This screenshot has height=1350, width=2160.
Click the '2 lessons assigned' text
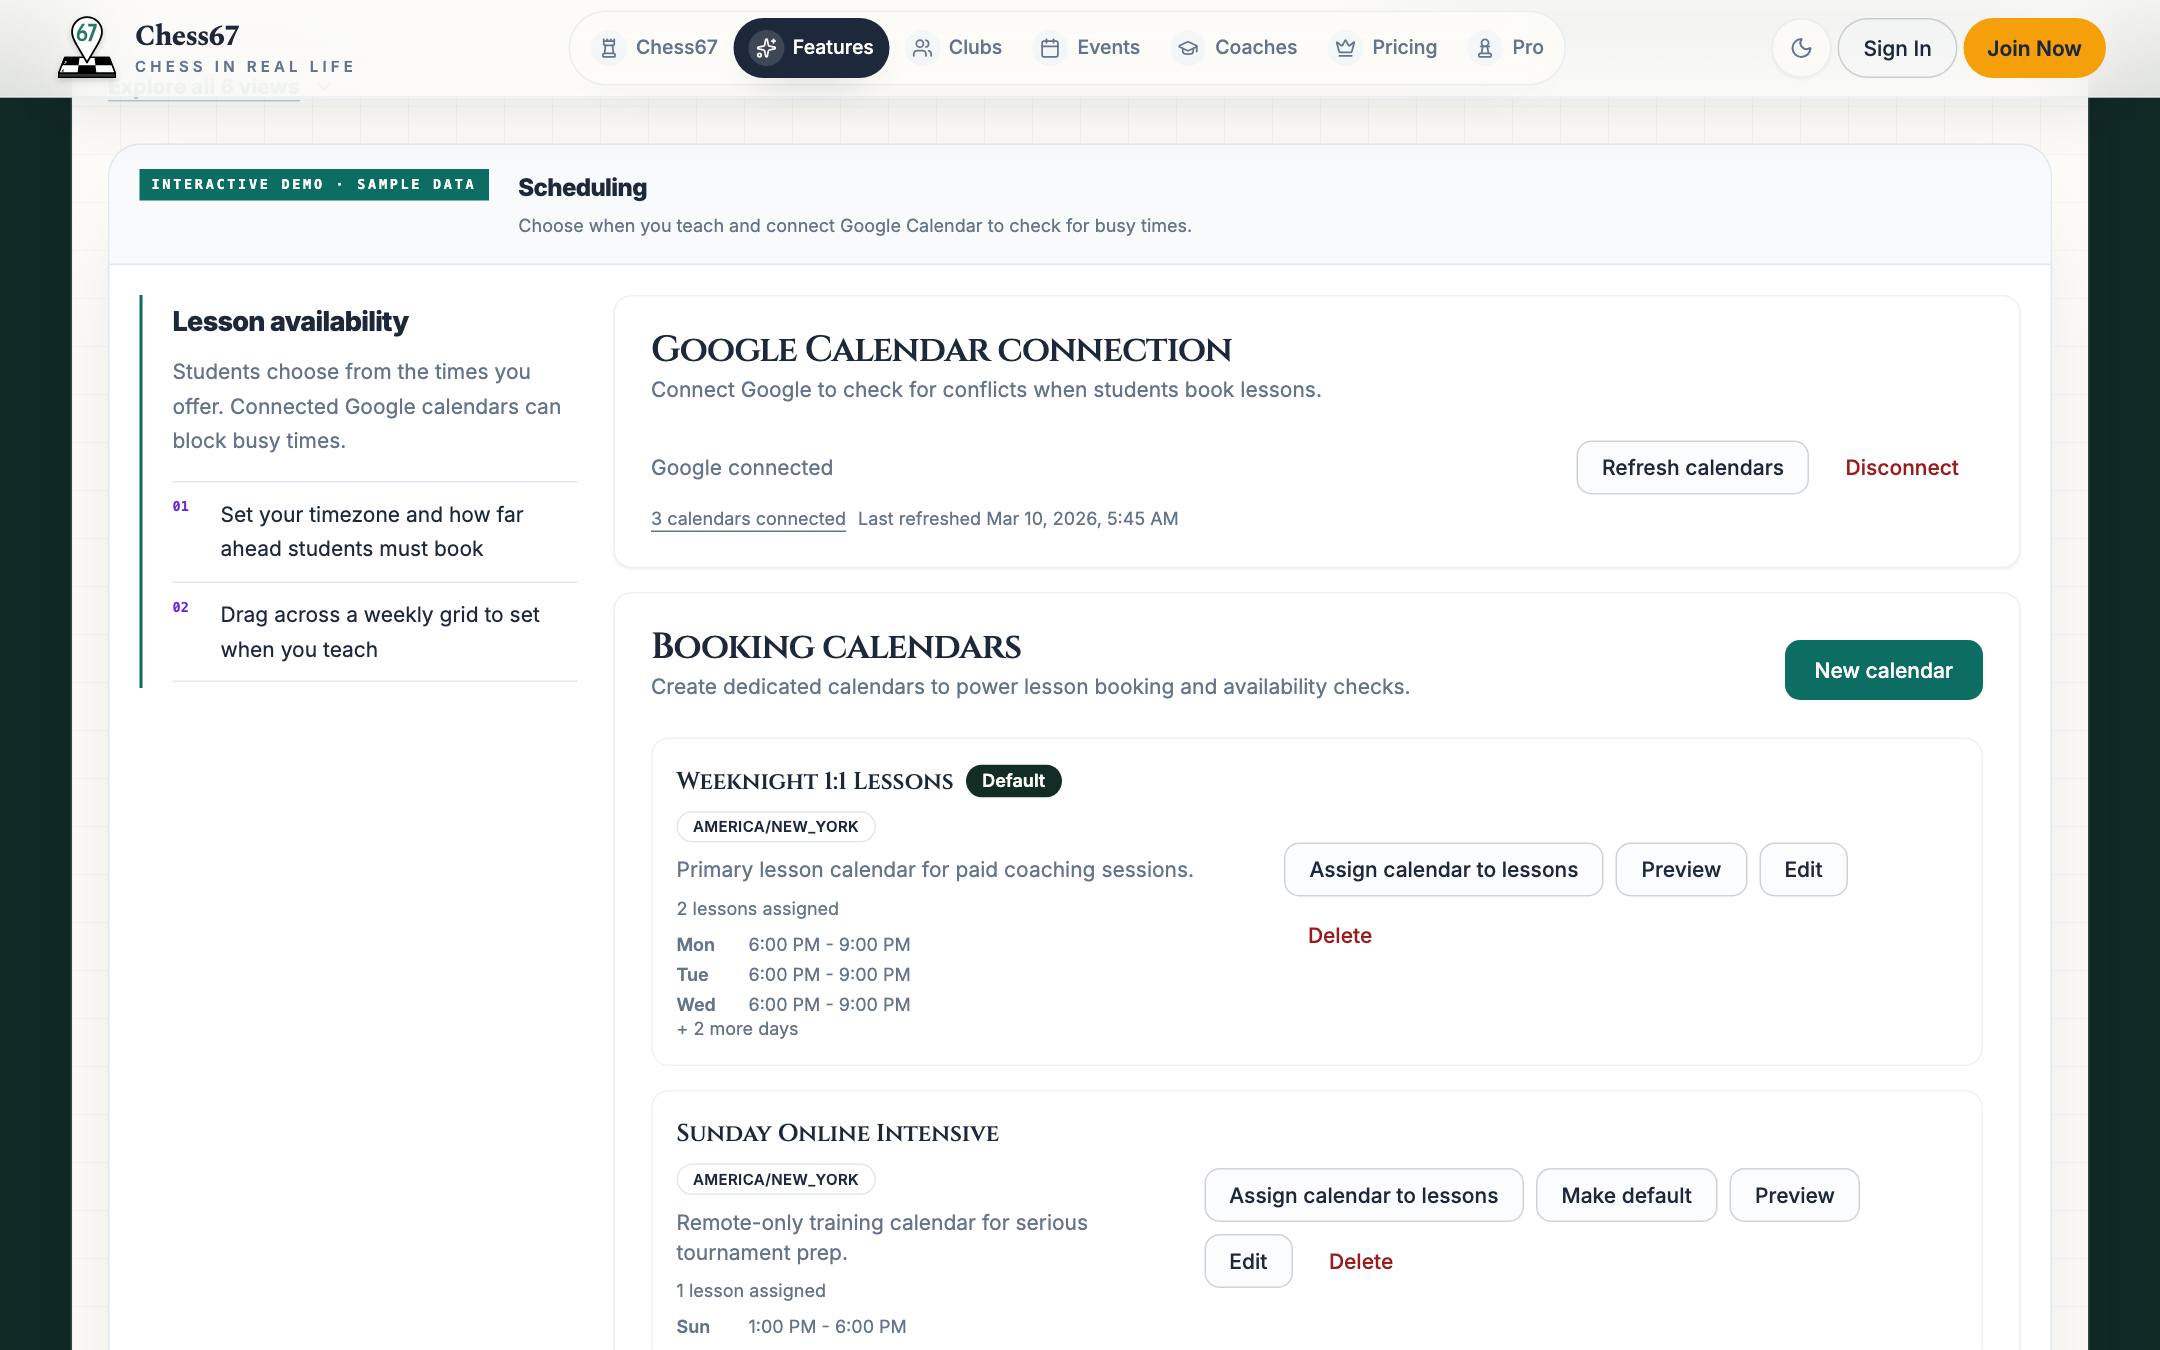coord(757,909)
